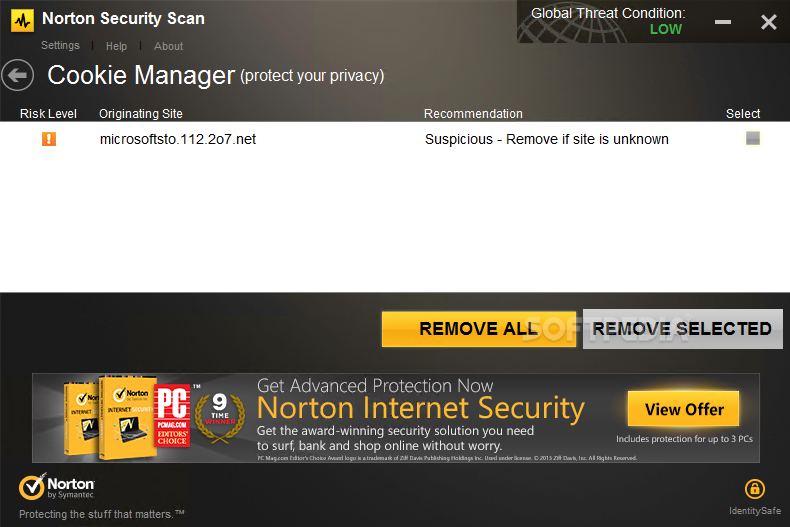Select the microsoftsto.112.2o7.net site entry
This screenshot has width=790, height=527.
point(178,139)
